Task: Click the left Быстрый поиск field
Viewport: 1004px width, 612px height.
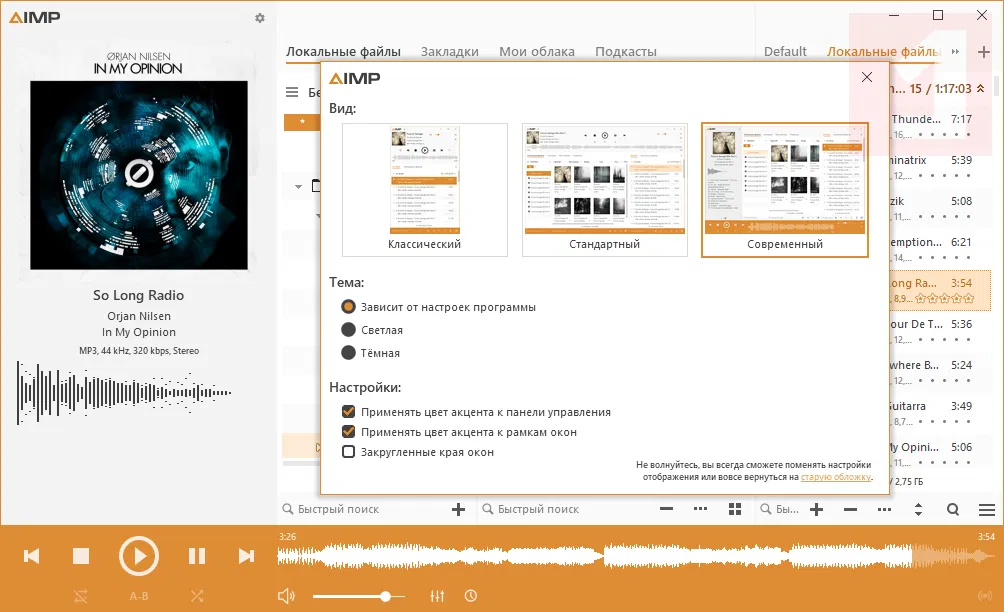Action: [x=365, y=509]
